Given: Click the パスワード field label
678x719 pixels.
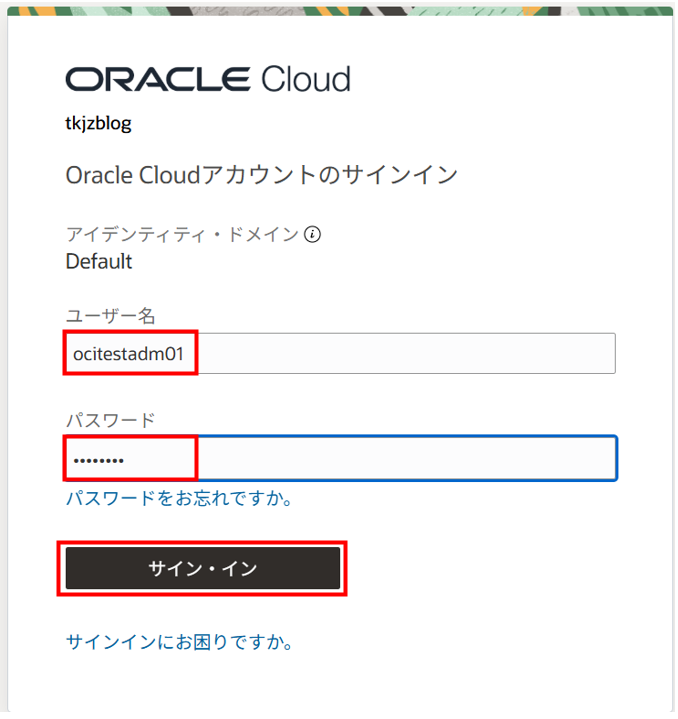Looking at the screenshot, I should tap(110, 420).
